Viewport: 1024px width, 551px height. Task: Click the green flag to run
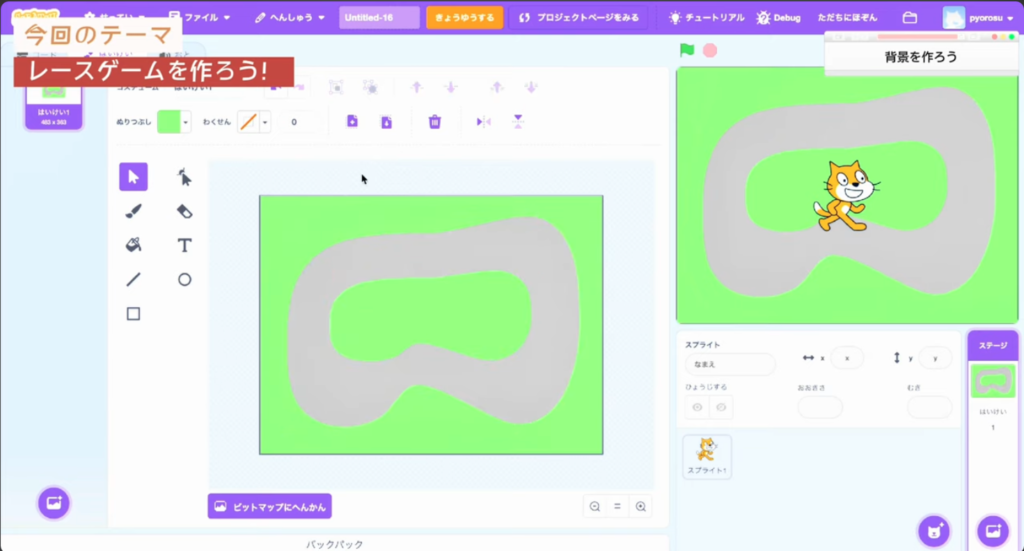(x=687, y=50)
